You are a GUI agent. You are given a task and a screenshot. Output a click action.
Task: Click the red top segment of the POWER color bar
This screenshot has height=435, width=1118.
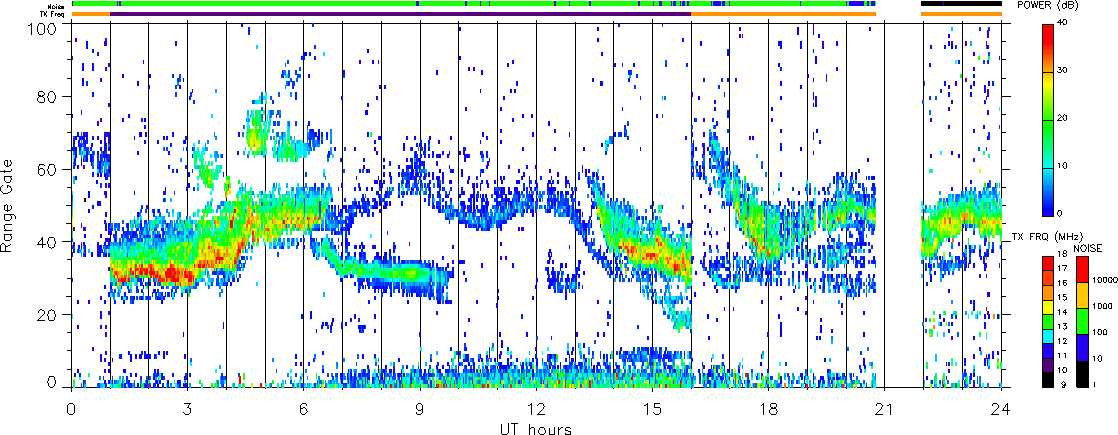(1048, 39)
